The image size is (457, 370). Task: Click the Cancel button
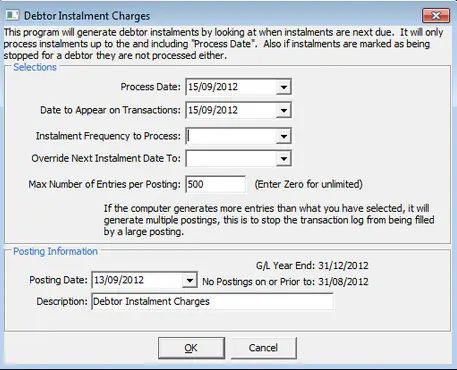point(263,348)
